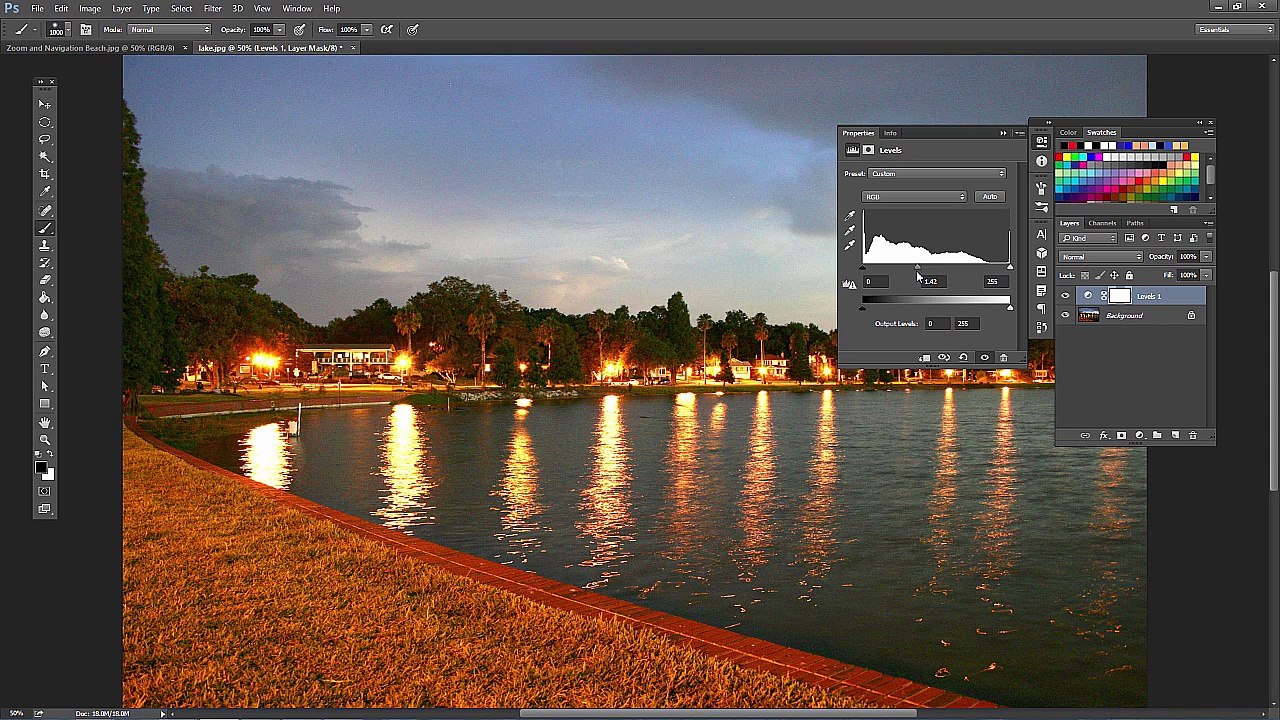1280x720 pixels.
Task: Select the Paint Bucket tool
Action: coord(45,297)
